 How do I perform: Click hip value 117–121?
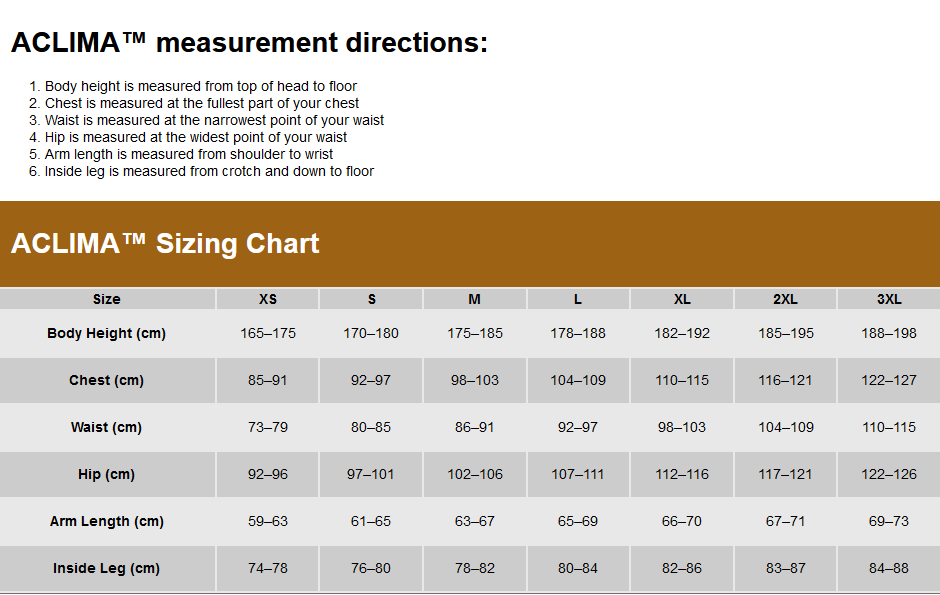[785, 474]
